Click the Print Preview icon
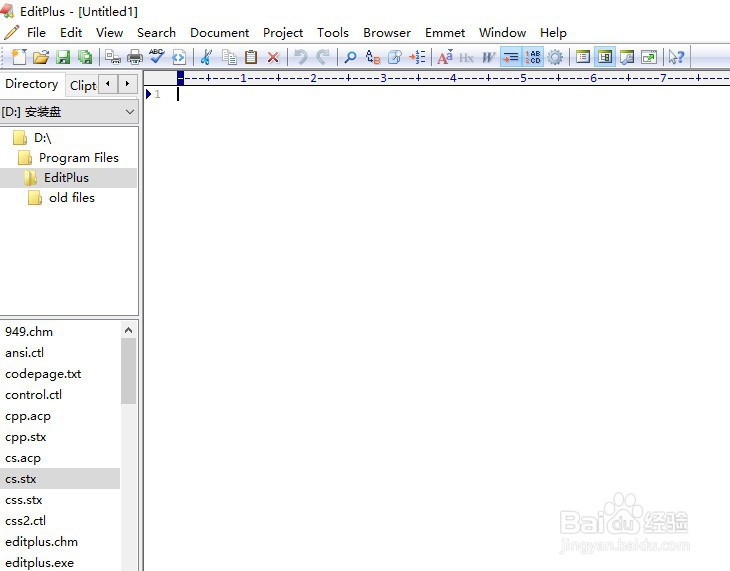730x571 pixels. pos(113,57)
